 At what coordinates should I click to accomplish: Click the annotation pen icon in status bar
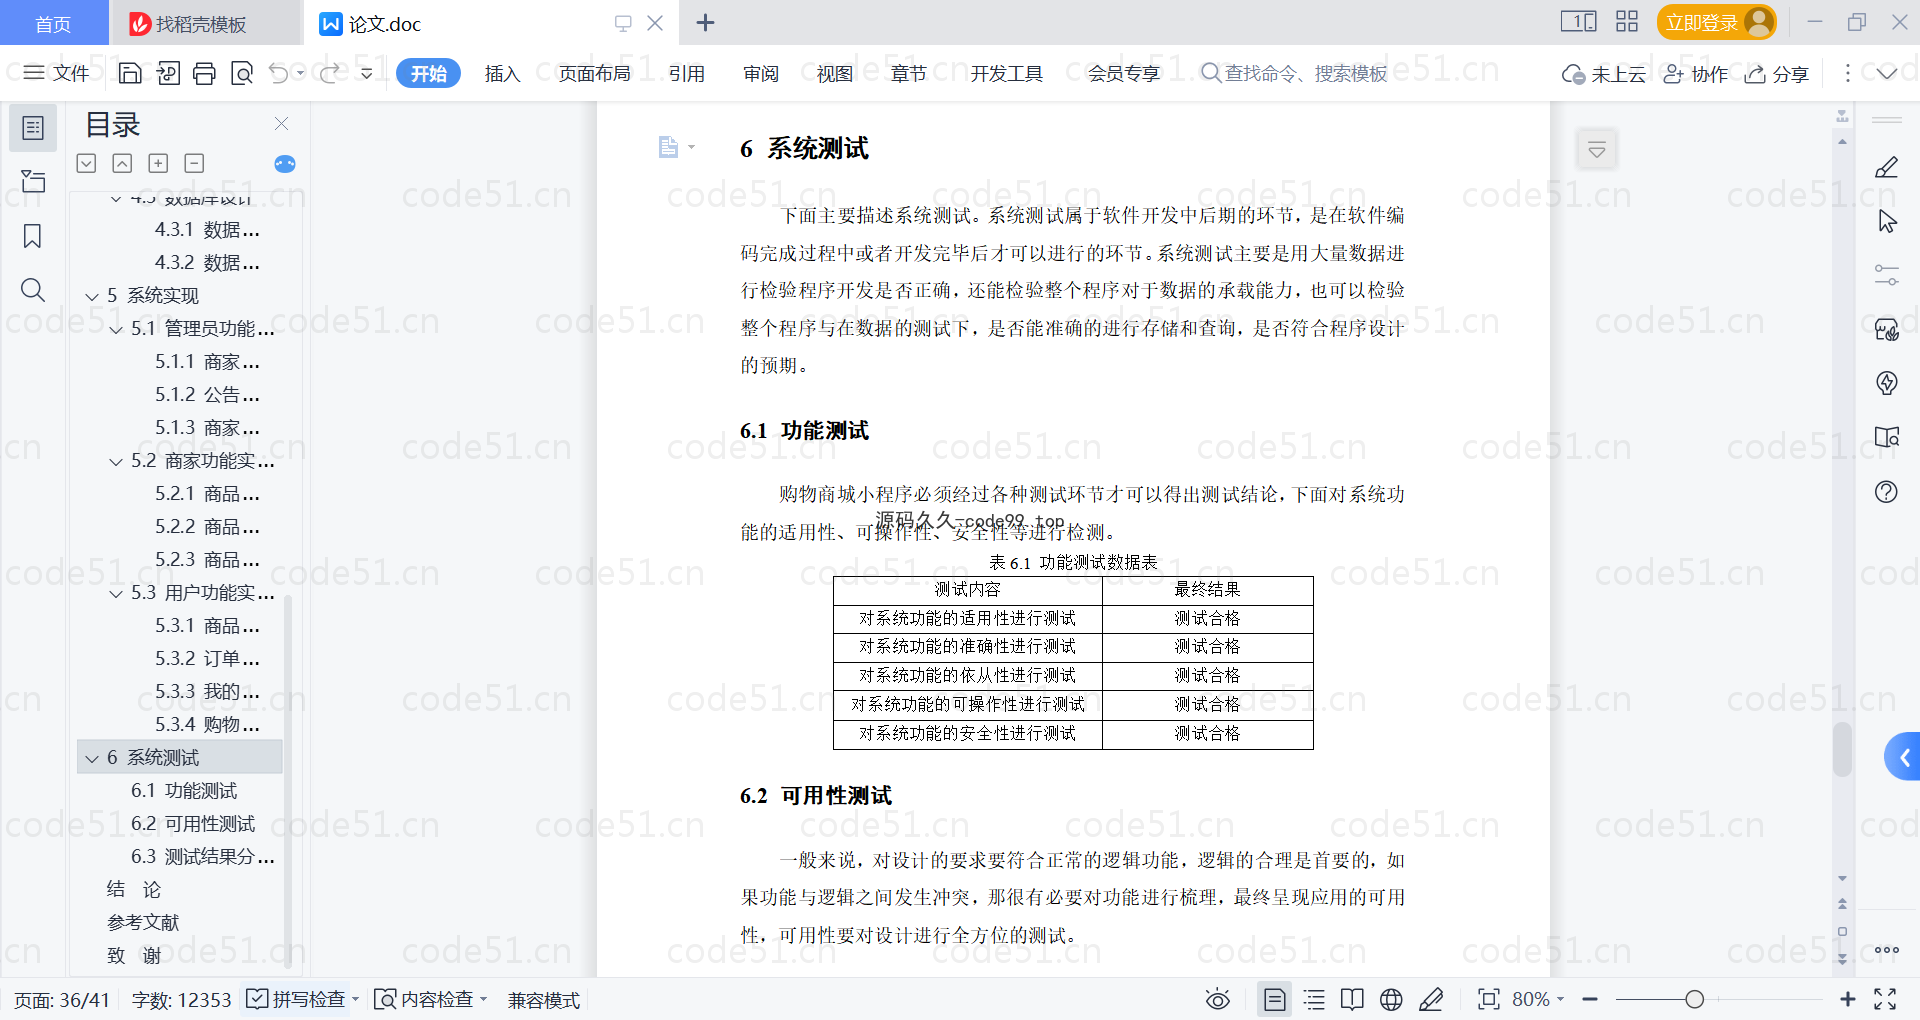(1431, 999)
